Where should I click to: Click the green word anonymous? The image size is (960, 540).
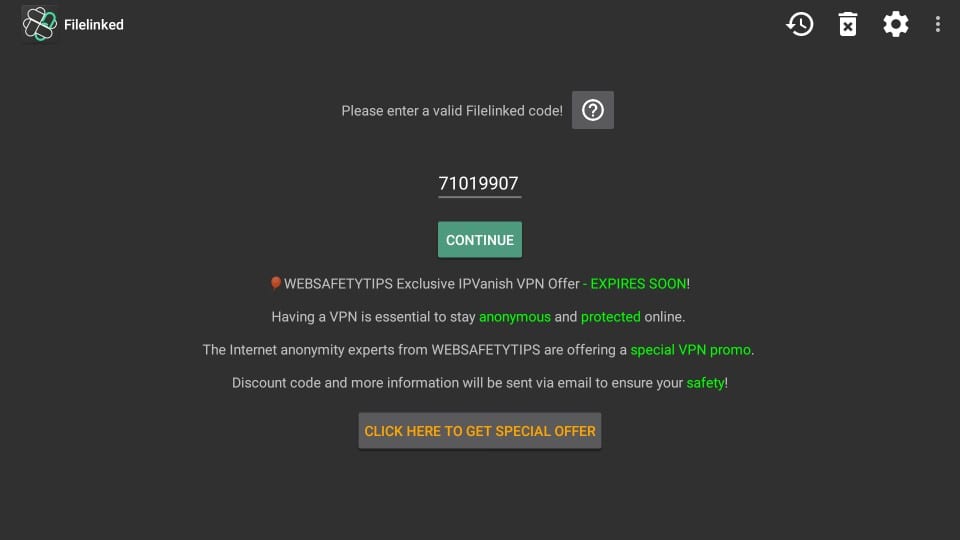514,317
